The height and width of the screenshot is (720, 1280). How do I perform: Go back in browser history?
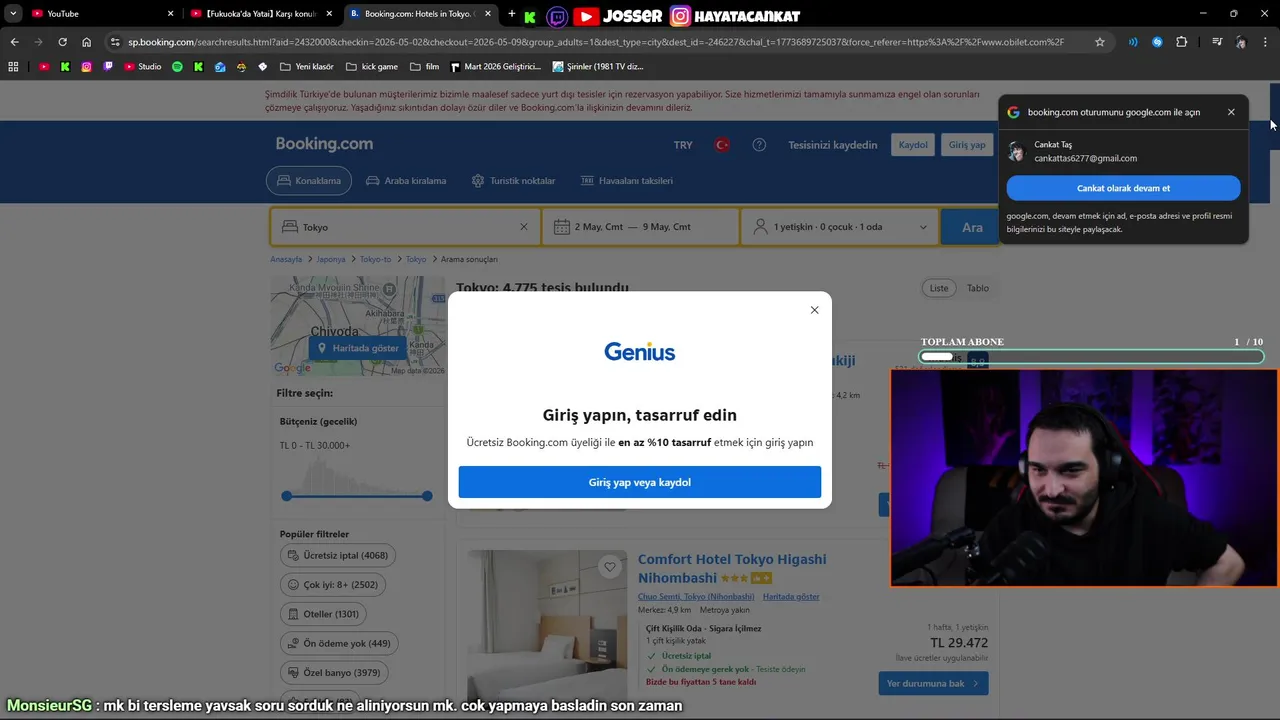pyautogui.click(x=14, y=42)
